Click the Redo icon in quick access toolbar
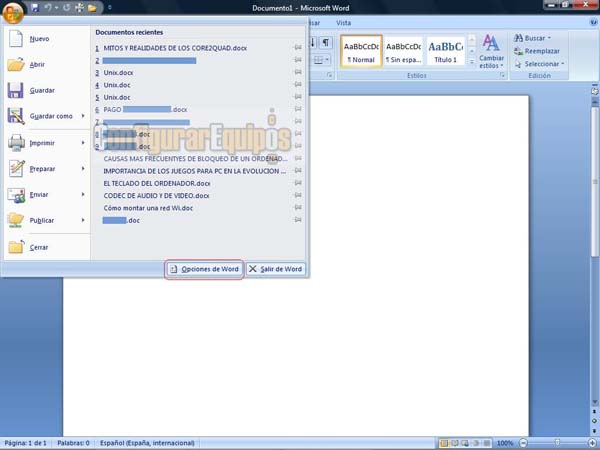 coord(67,7)
